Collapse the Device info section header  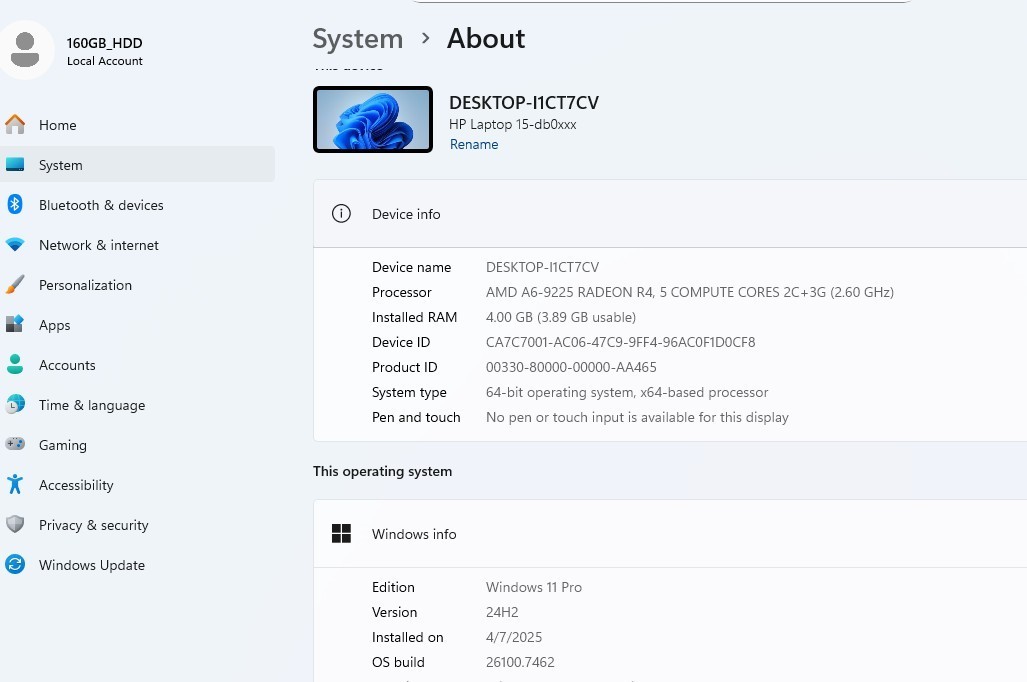(670, 214)
